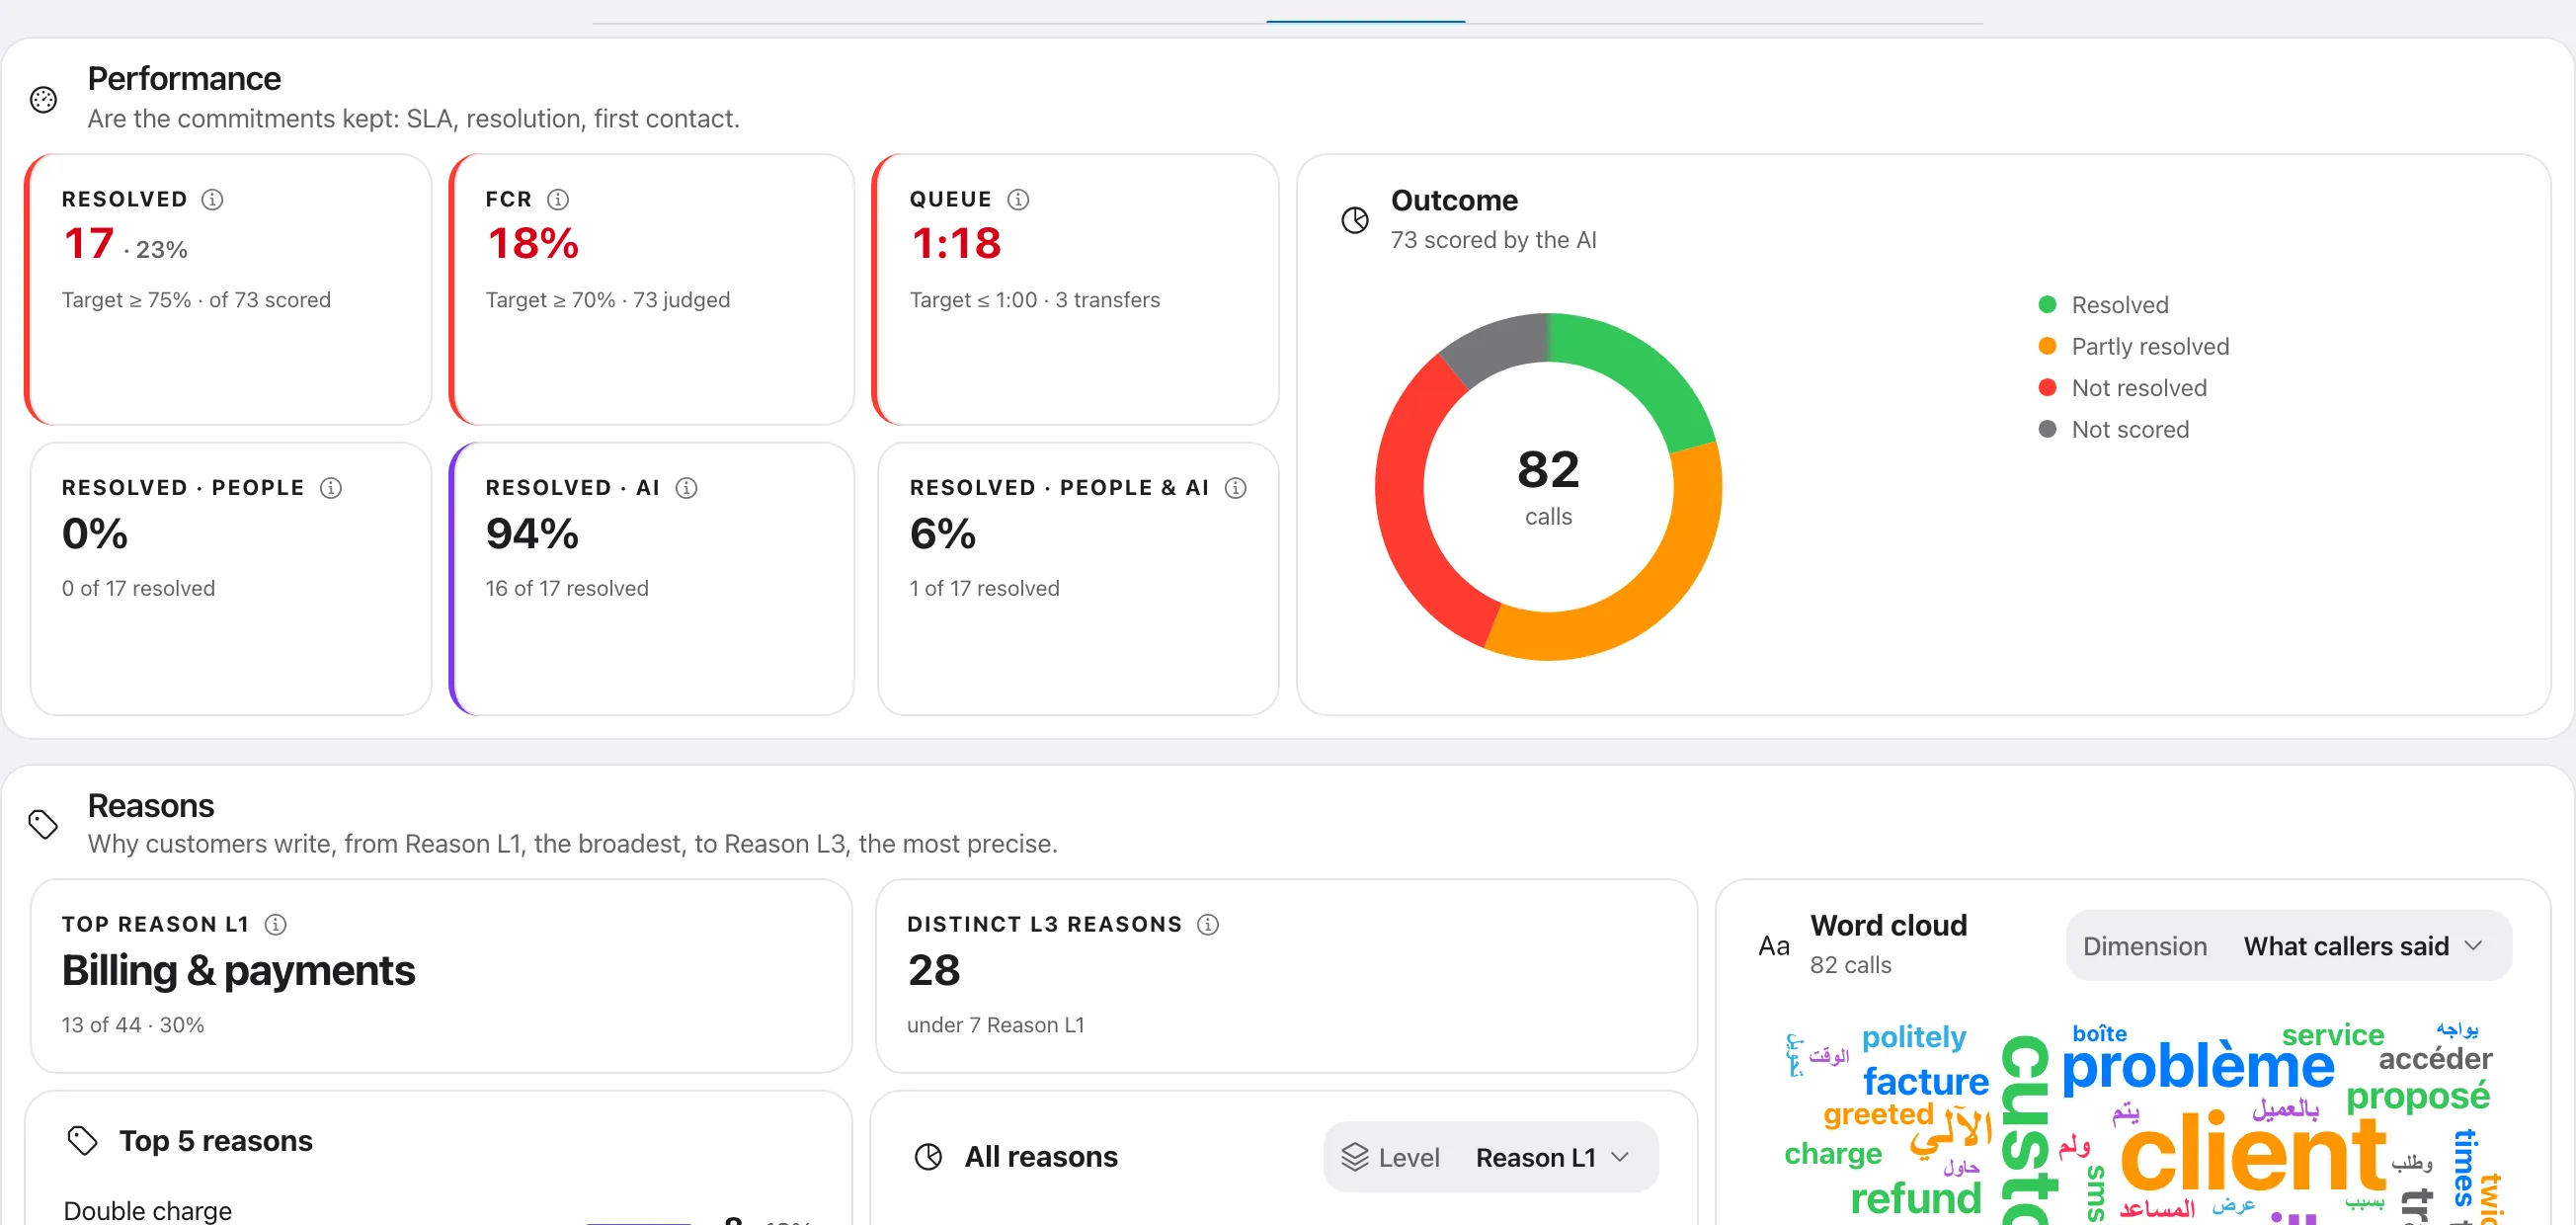Image resolution: width=2576 pixels, height=1225 pixels.
Task: Click the info icon beside FCR
Action: pyautogui.click(x=558, y=199)
